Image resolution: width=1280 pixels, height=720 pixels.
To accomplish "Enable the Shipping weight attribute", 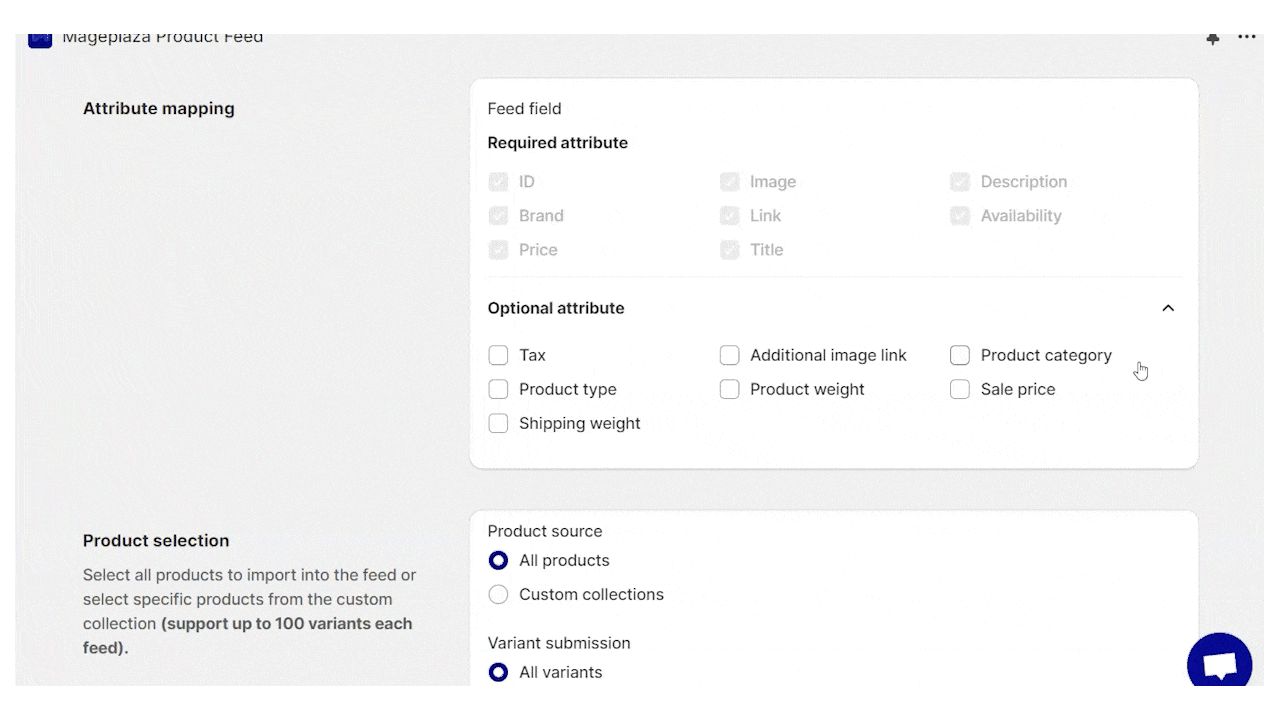I will (x=498, y=423).
